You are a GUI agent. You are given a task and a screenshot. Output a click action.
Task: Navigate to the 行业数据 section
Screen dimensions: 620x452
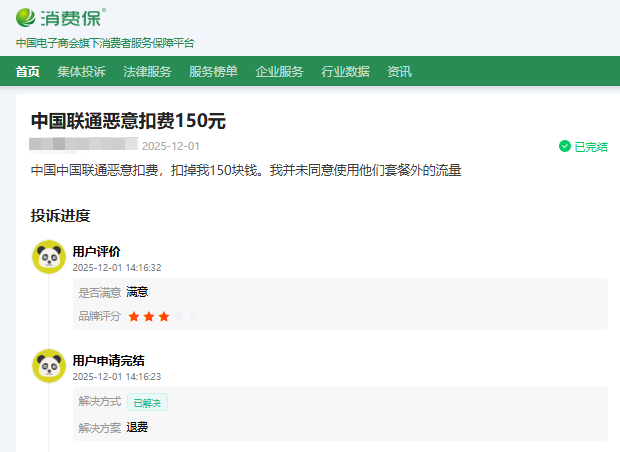coord(345,71)
